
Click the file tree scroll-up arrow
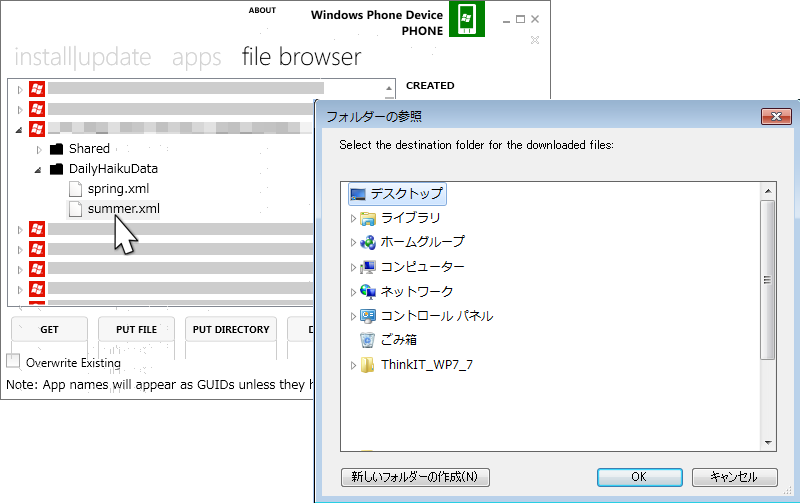(389, 88)
